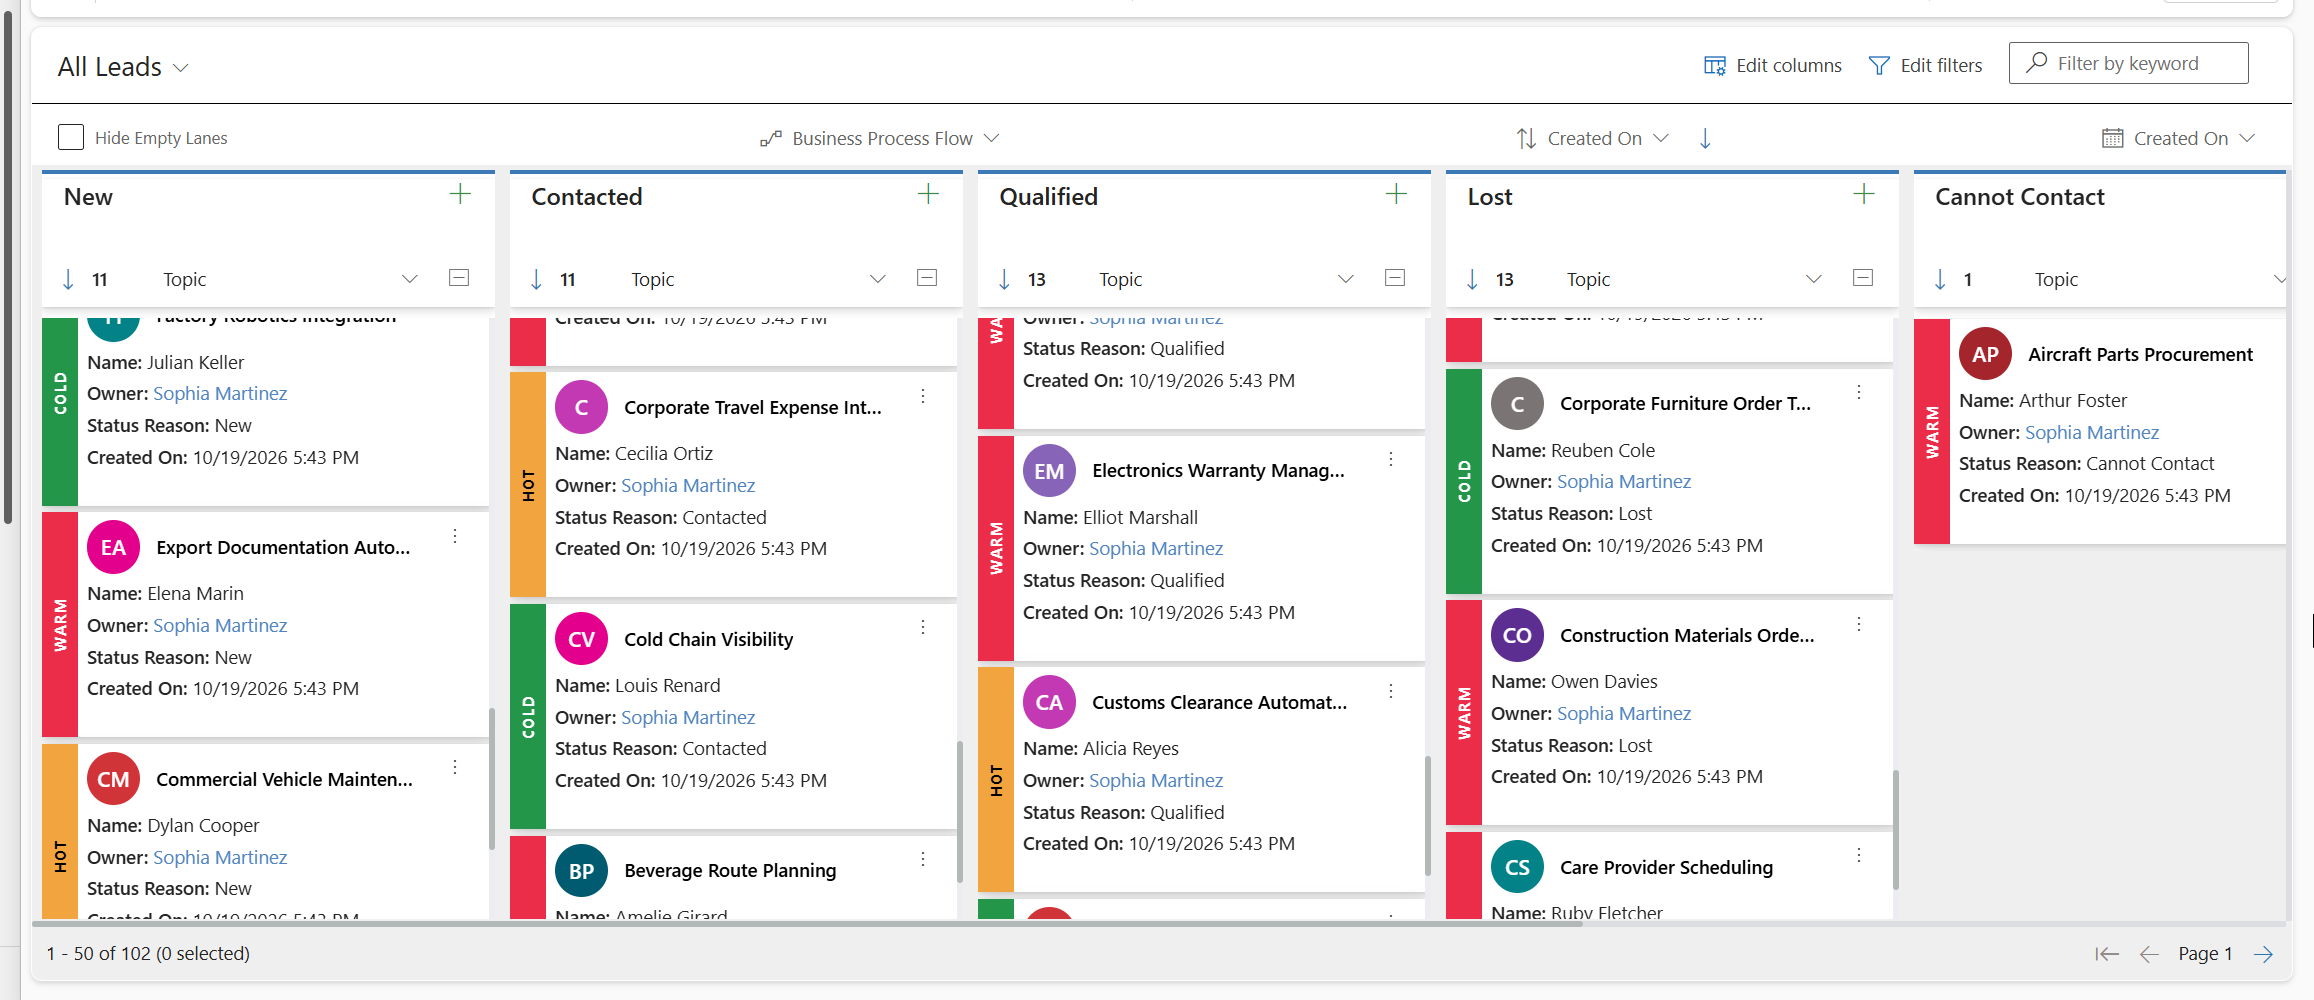Select the Cannot Contact lane header
The width and height of the screenshot is (2314, 1000).
click(x=2019, y=197)
